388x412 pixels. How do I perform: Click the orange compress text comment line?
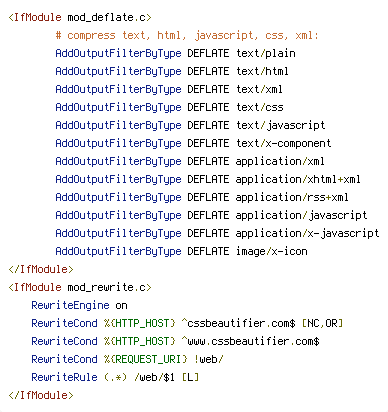187,35
